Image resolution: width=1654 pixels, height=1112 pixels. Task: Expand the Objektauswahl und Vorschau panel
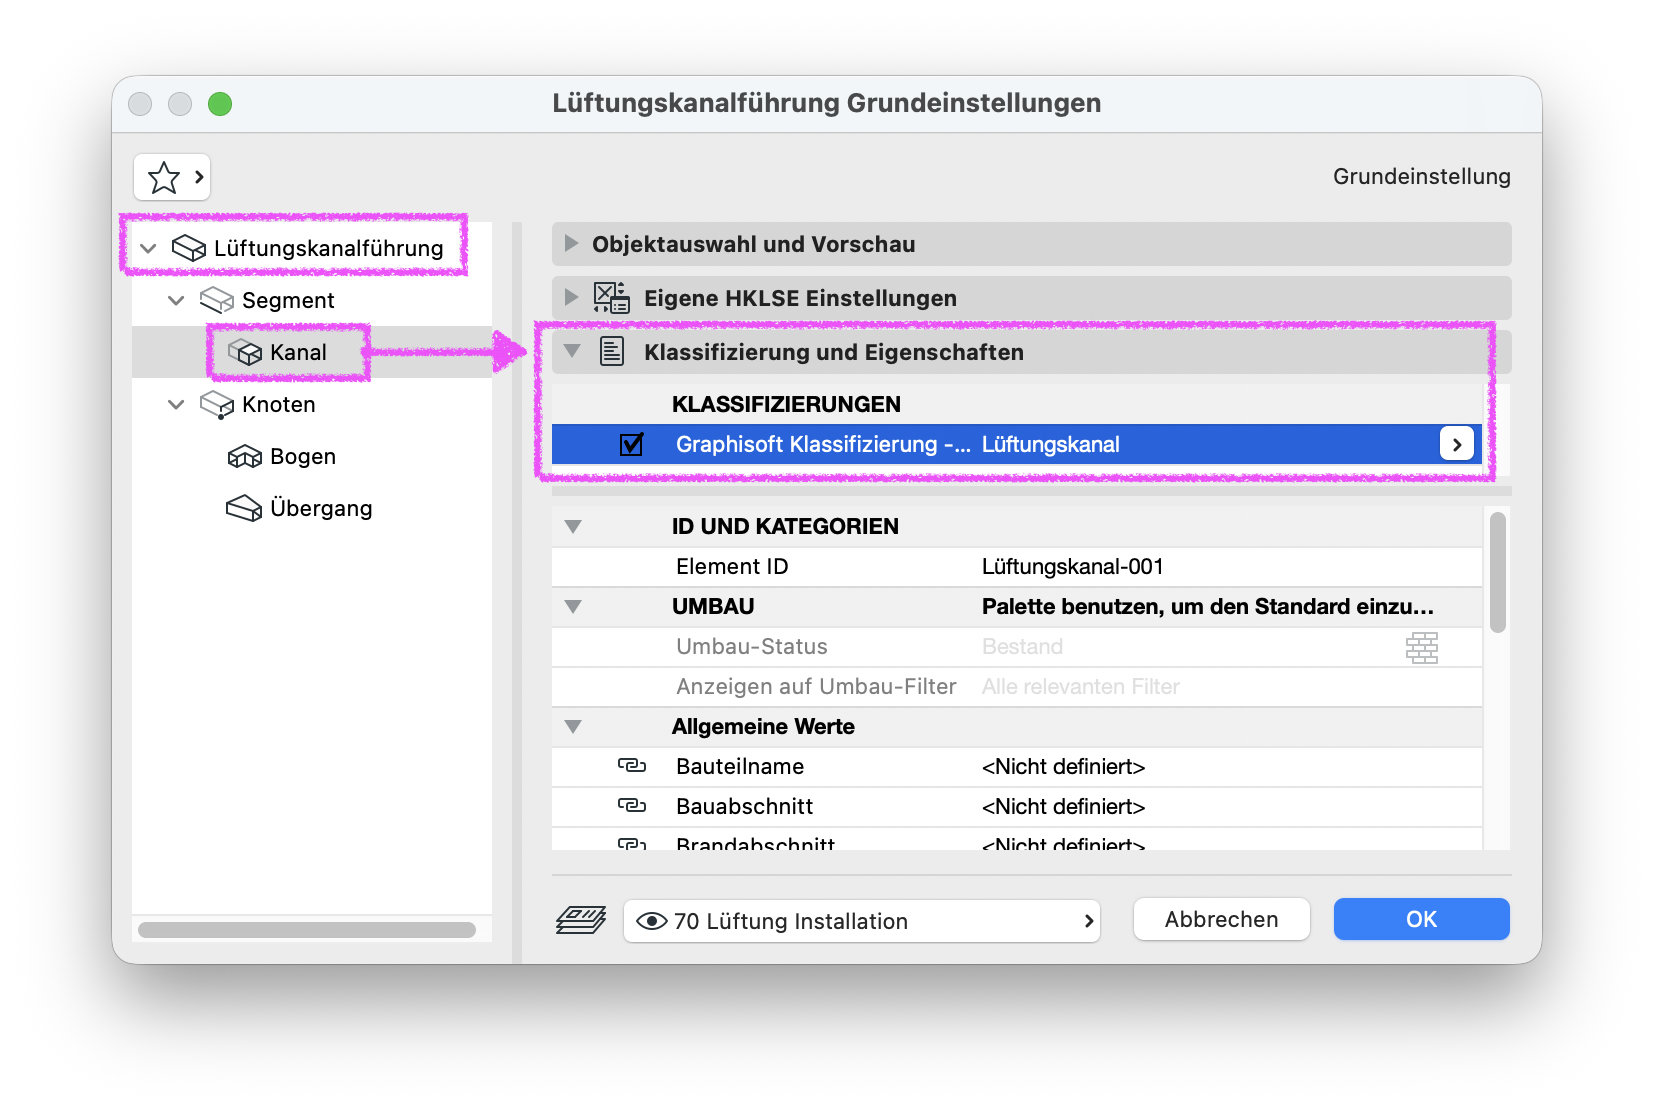(x=571, y=244)
